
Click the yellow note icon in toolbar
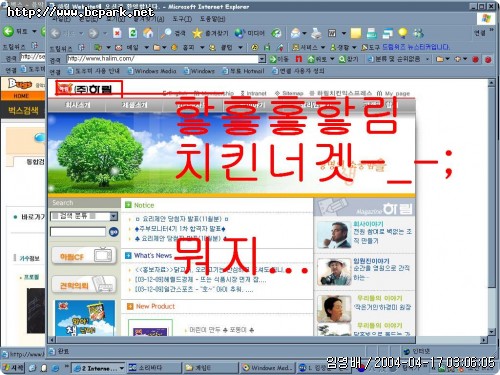pos(356,33)
